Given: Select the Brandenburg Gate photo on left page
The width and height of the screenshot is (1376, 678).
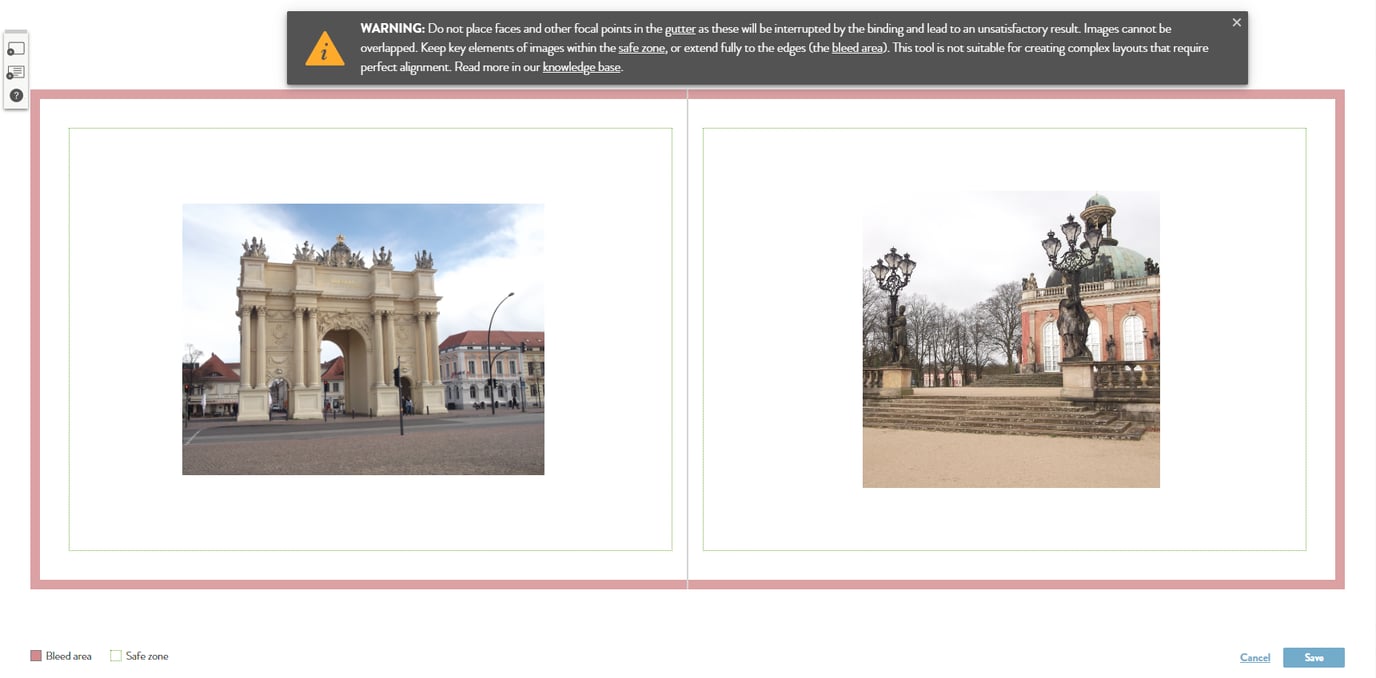Looking at the screenshot, I should click(x=362, y=338).
